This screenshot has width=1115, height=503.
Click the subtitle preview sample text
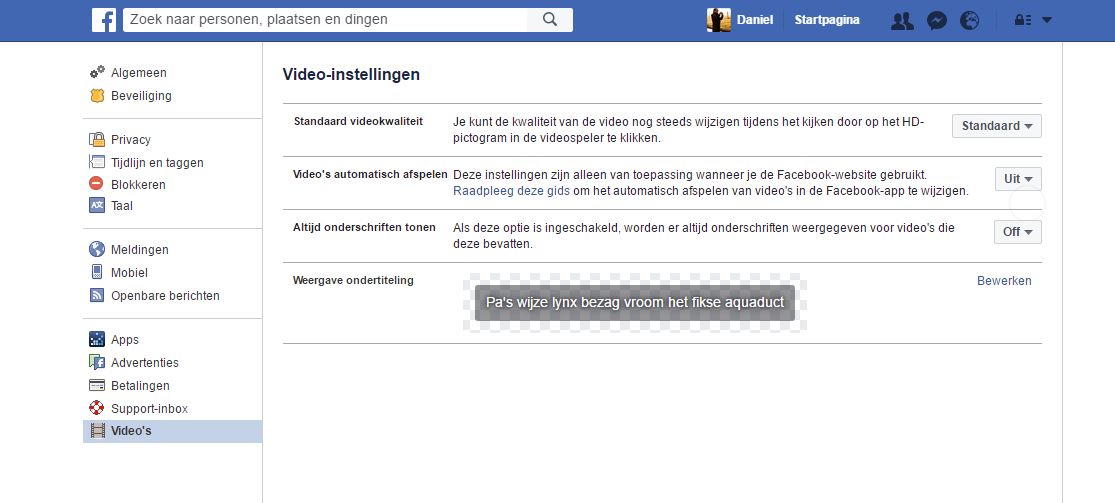click(634, 302)
